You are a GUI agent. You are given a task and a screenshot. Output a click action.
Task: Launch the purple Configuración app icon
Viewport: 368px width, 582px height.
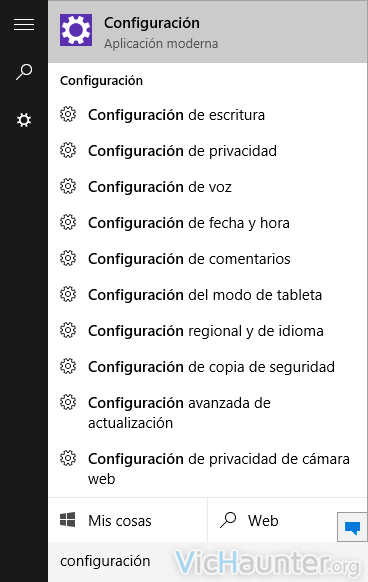pyautogui.click(x=76, y=30)
